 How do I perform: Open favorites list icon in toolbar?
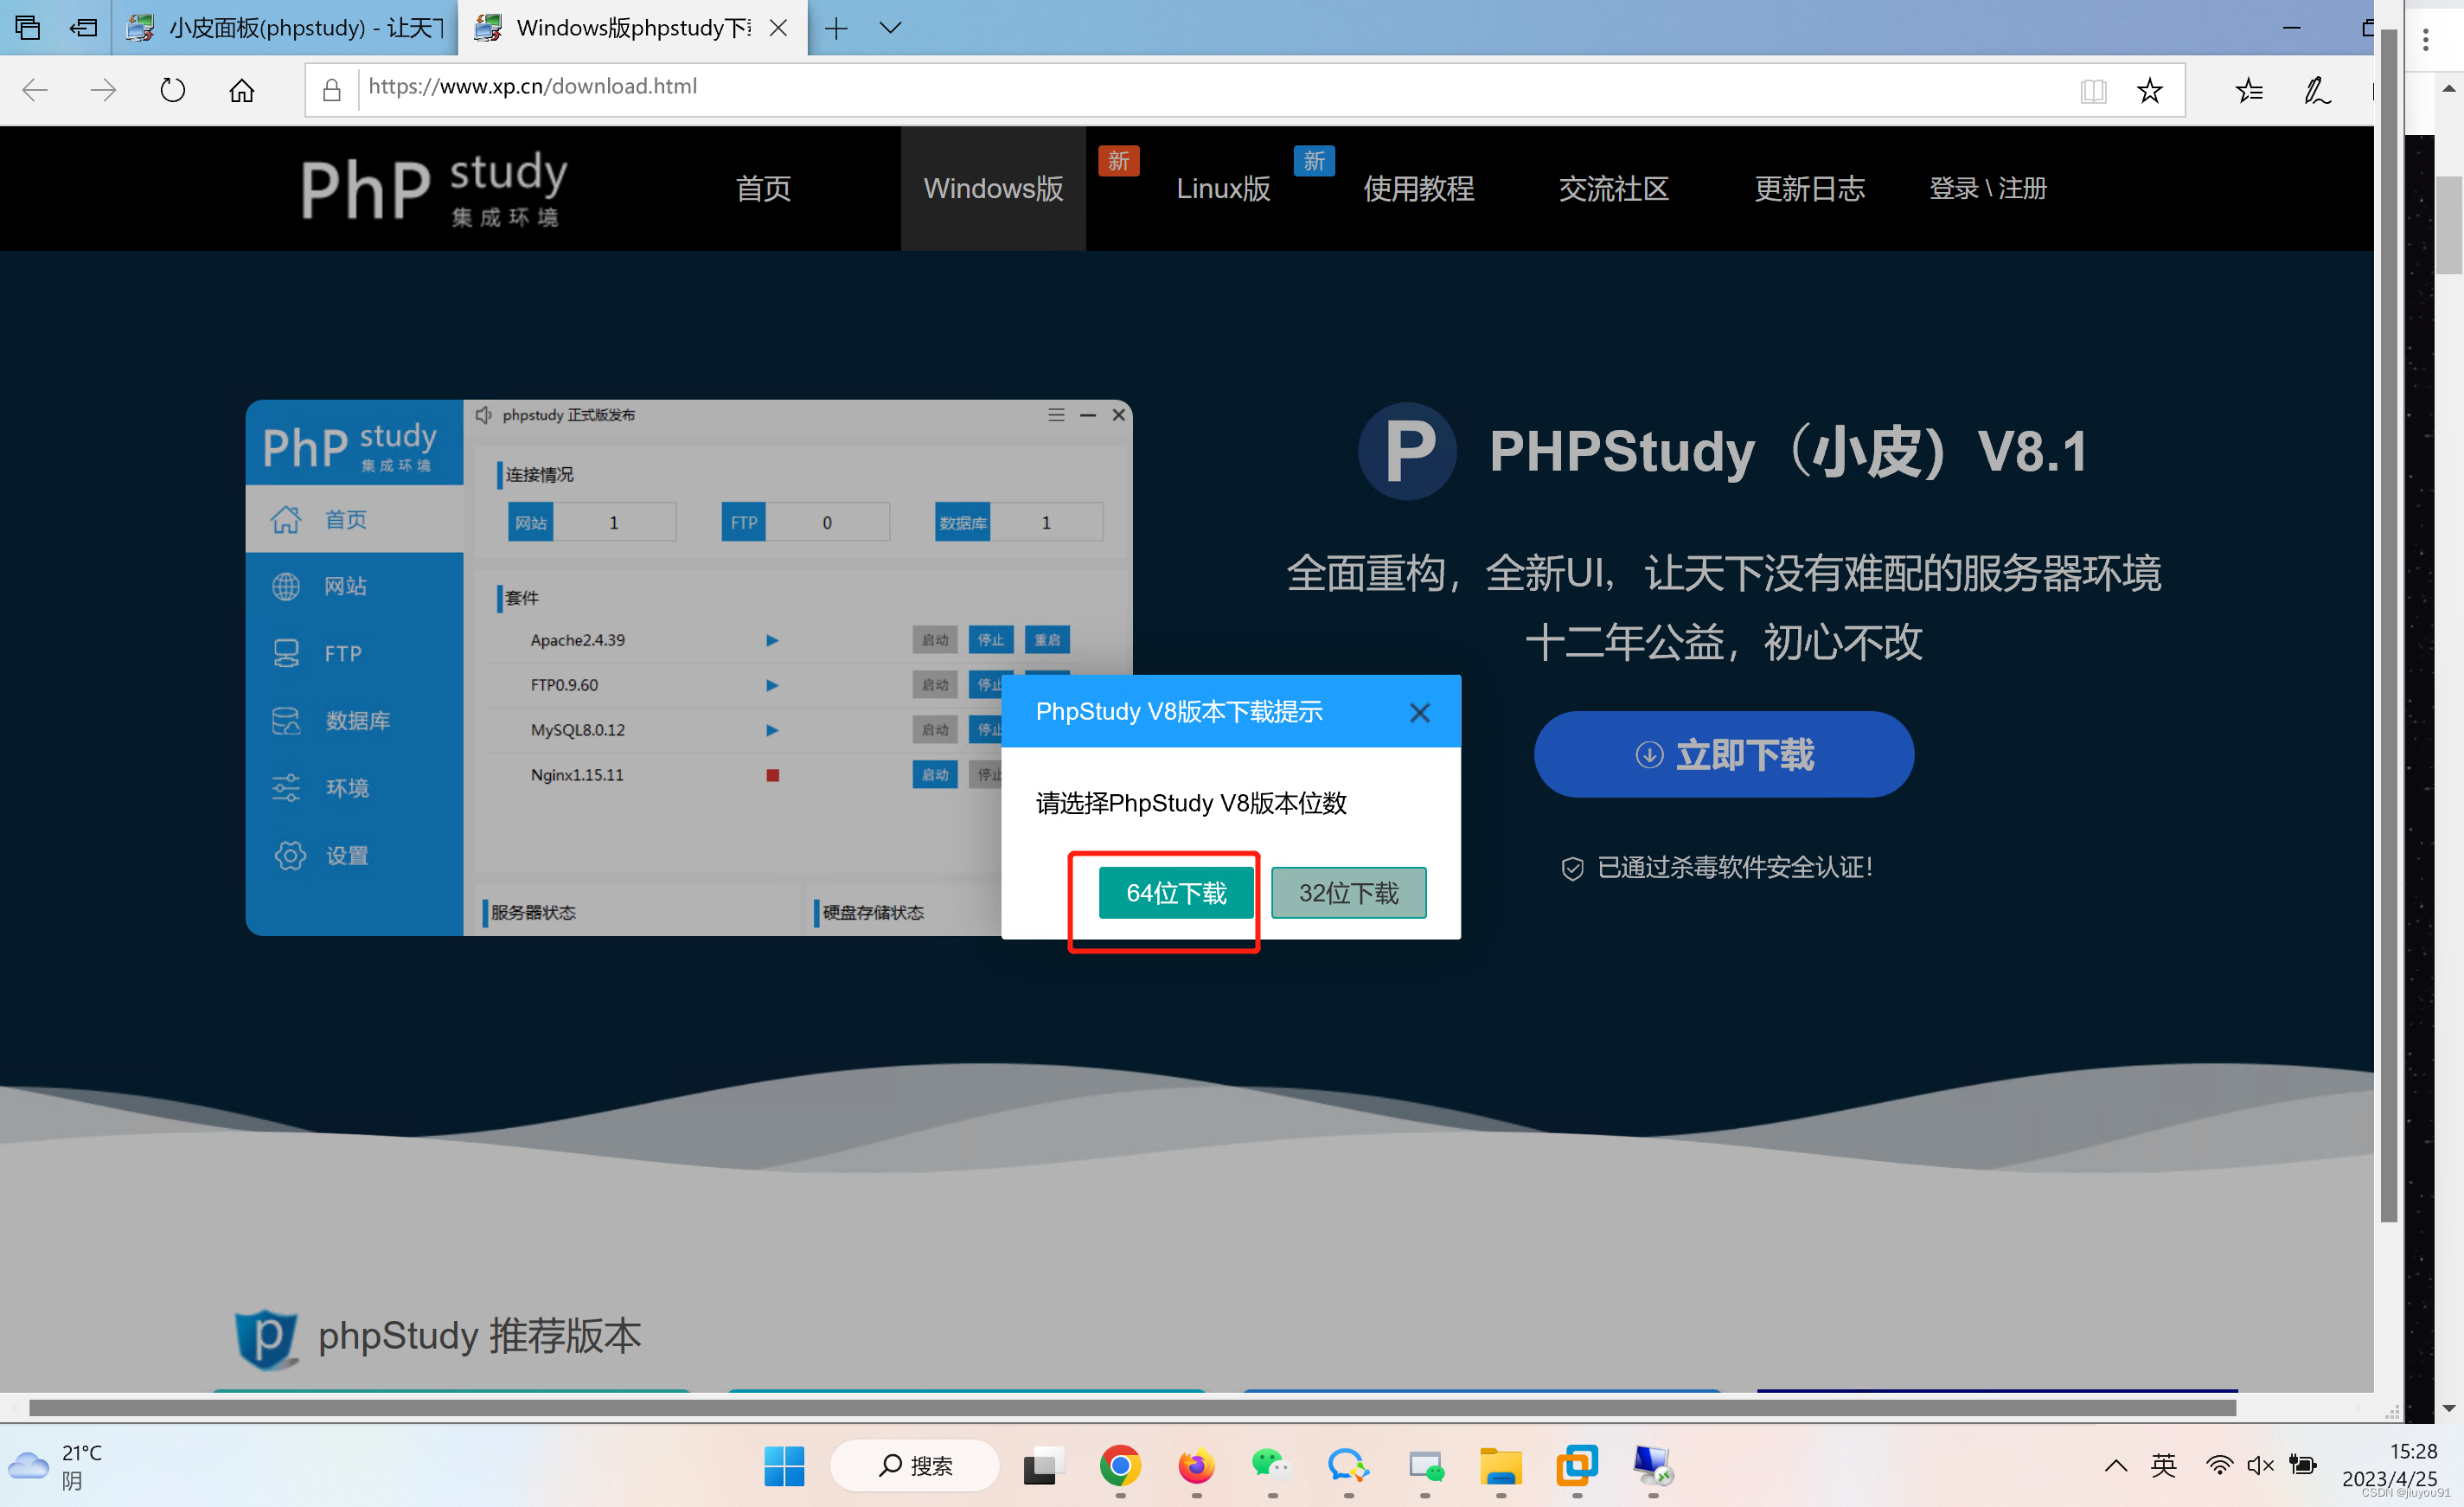point(2249,90)
